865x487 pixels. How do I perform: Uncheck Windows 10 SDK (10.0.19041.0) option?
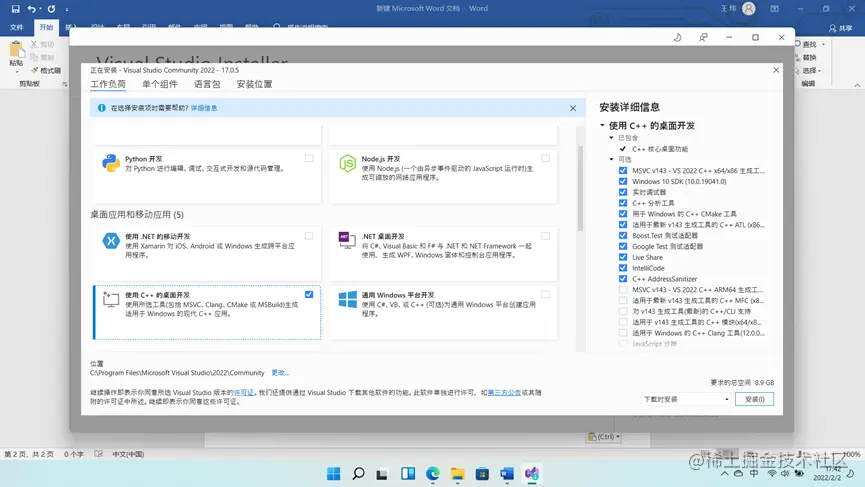pyautogui.click(x=623, y=181)
